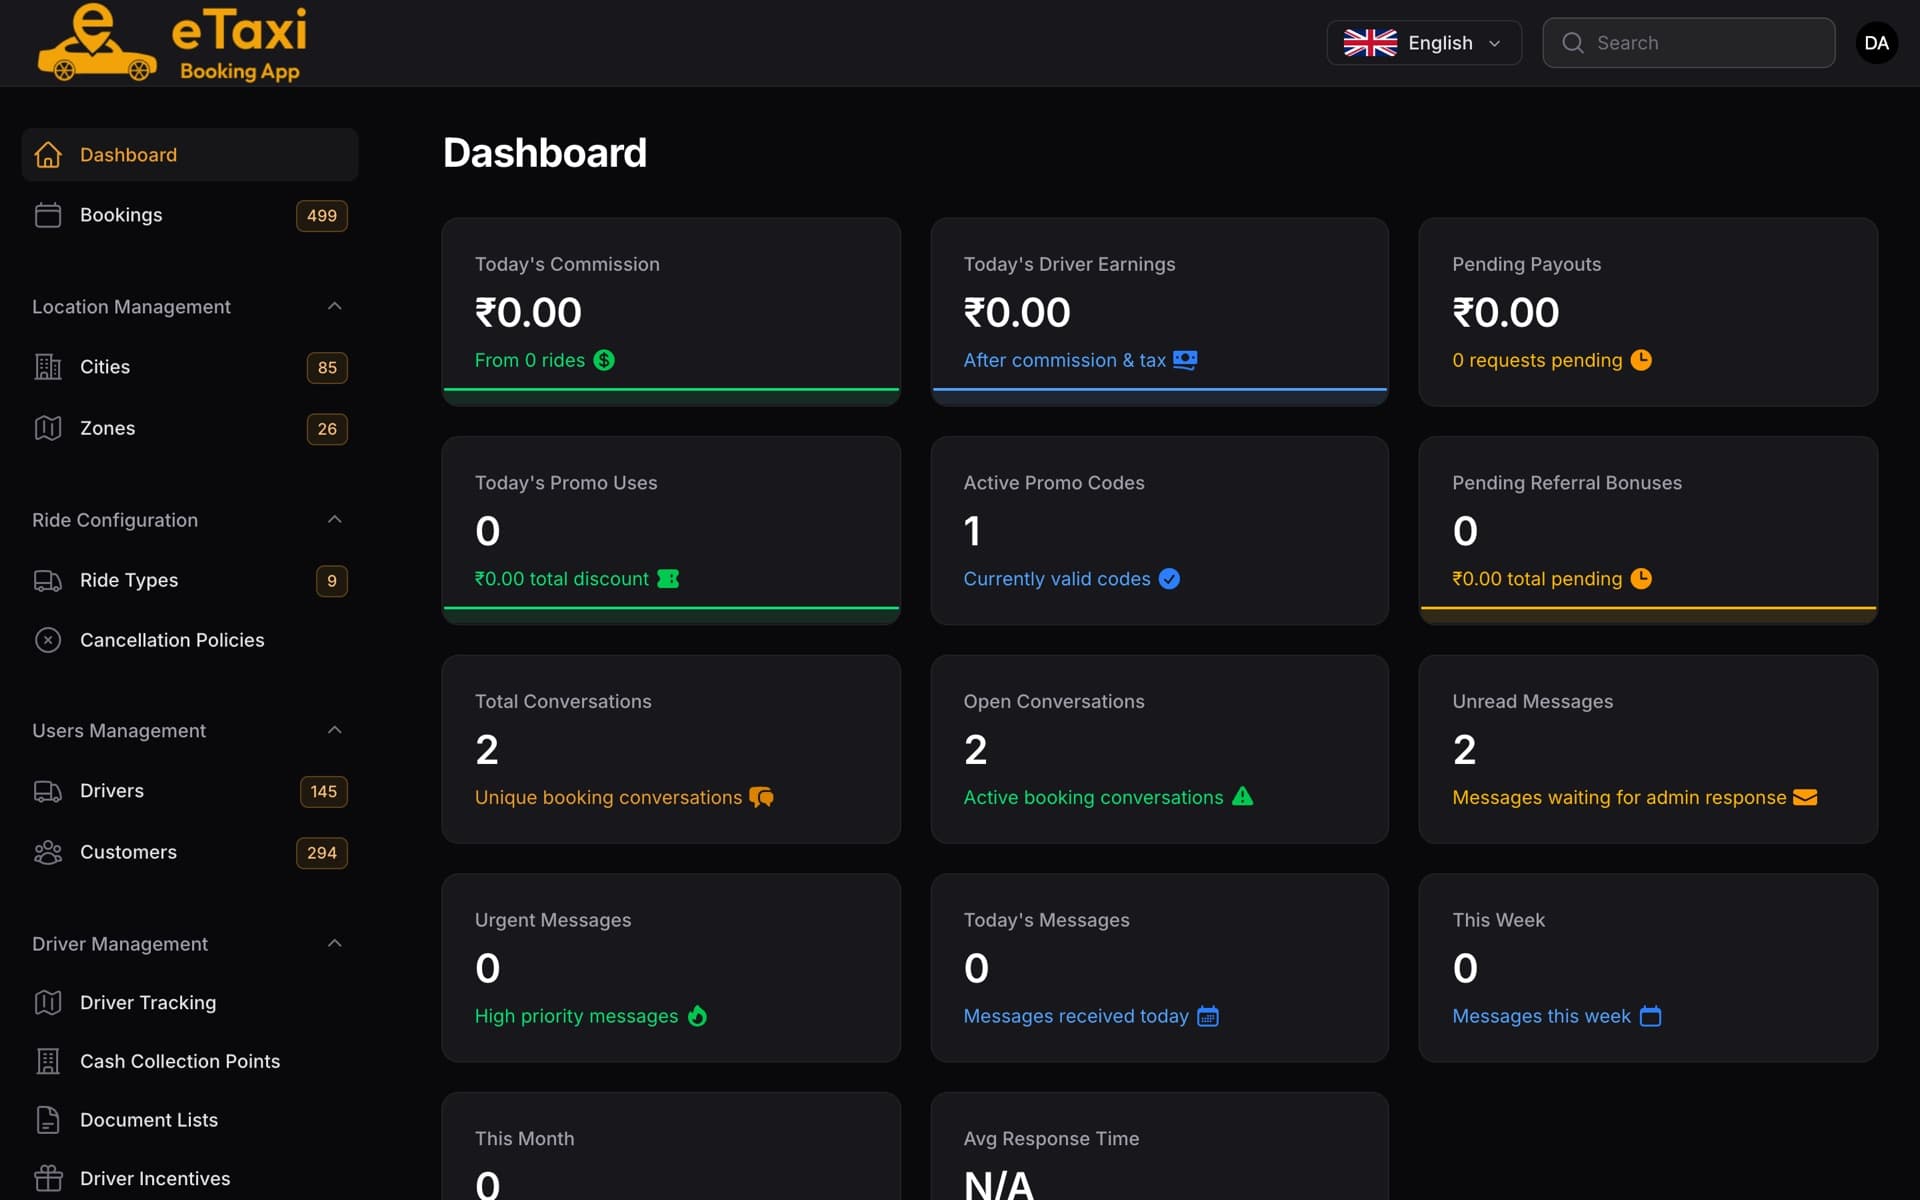Viewport: 1920px width, 1200px height.
Task: Open Document Lists
Action: (190, 1120)
